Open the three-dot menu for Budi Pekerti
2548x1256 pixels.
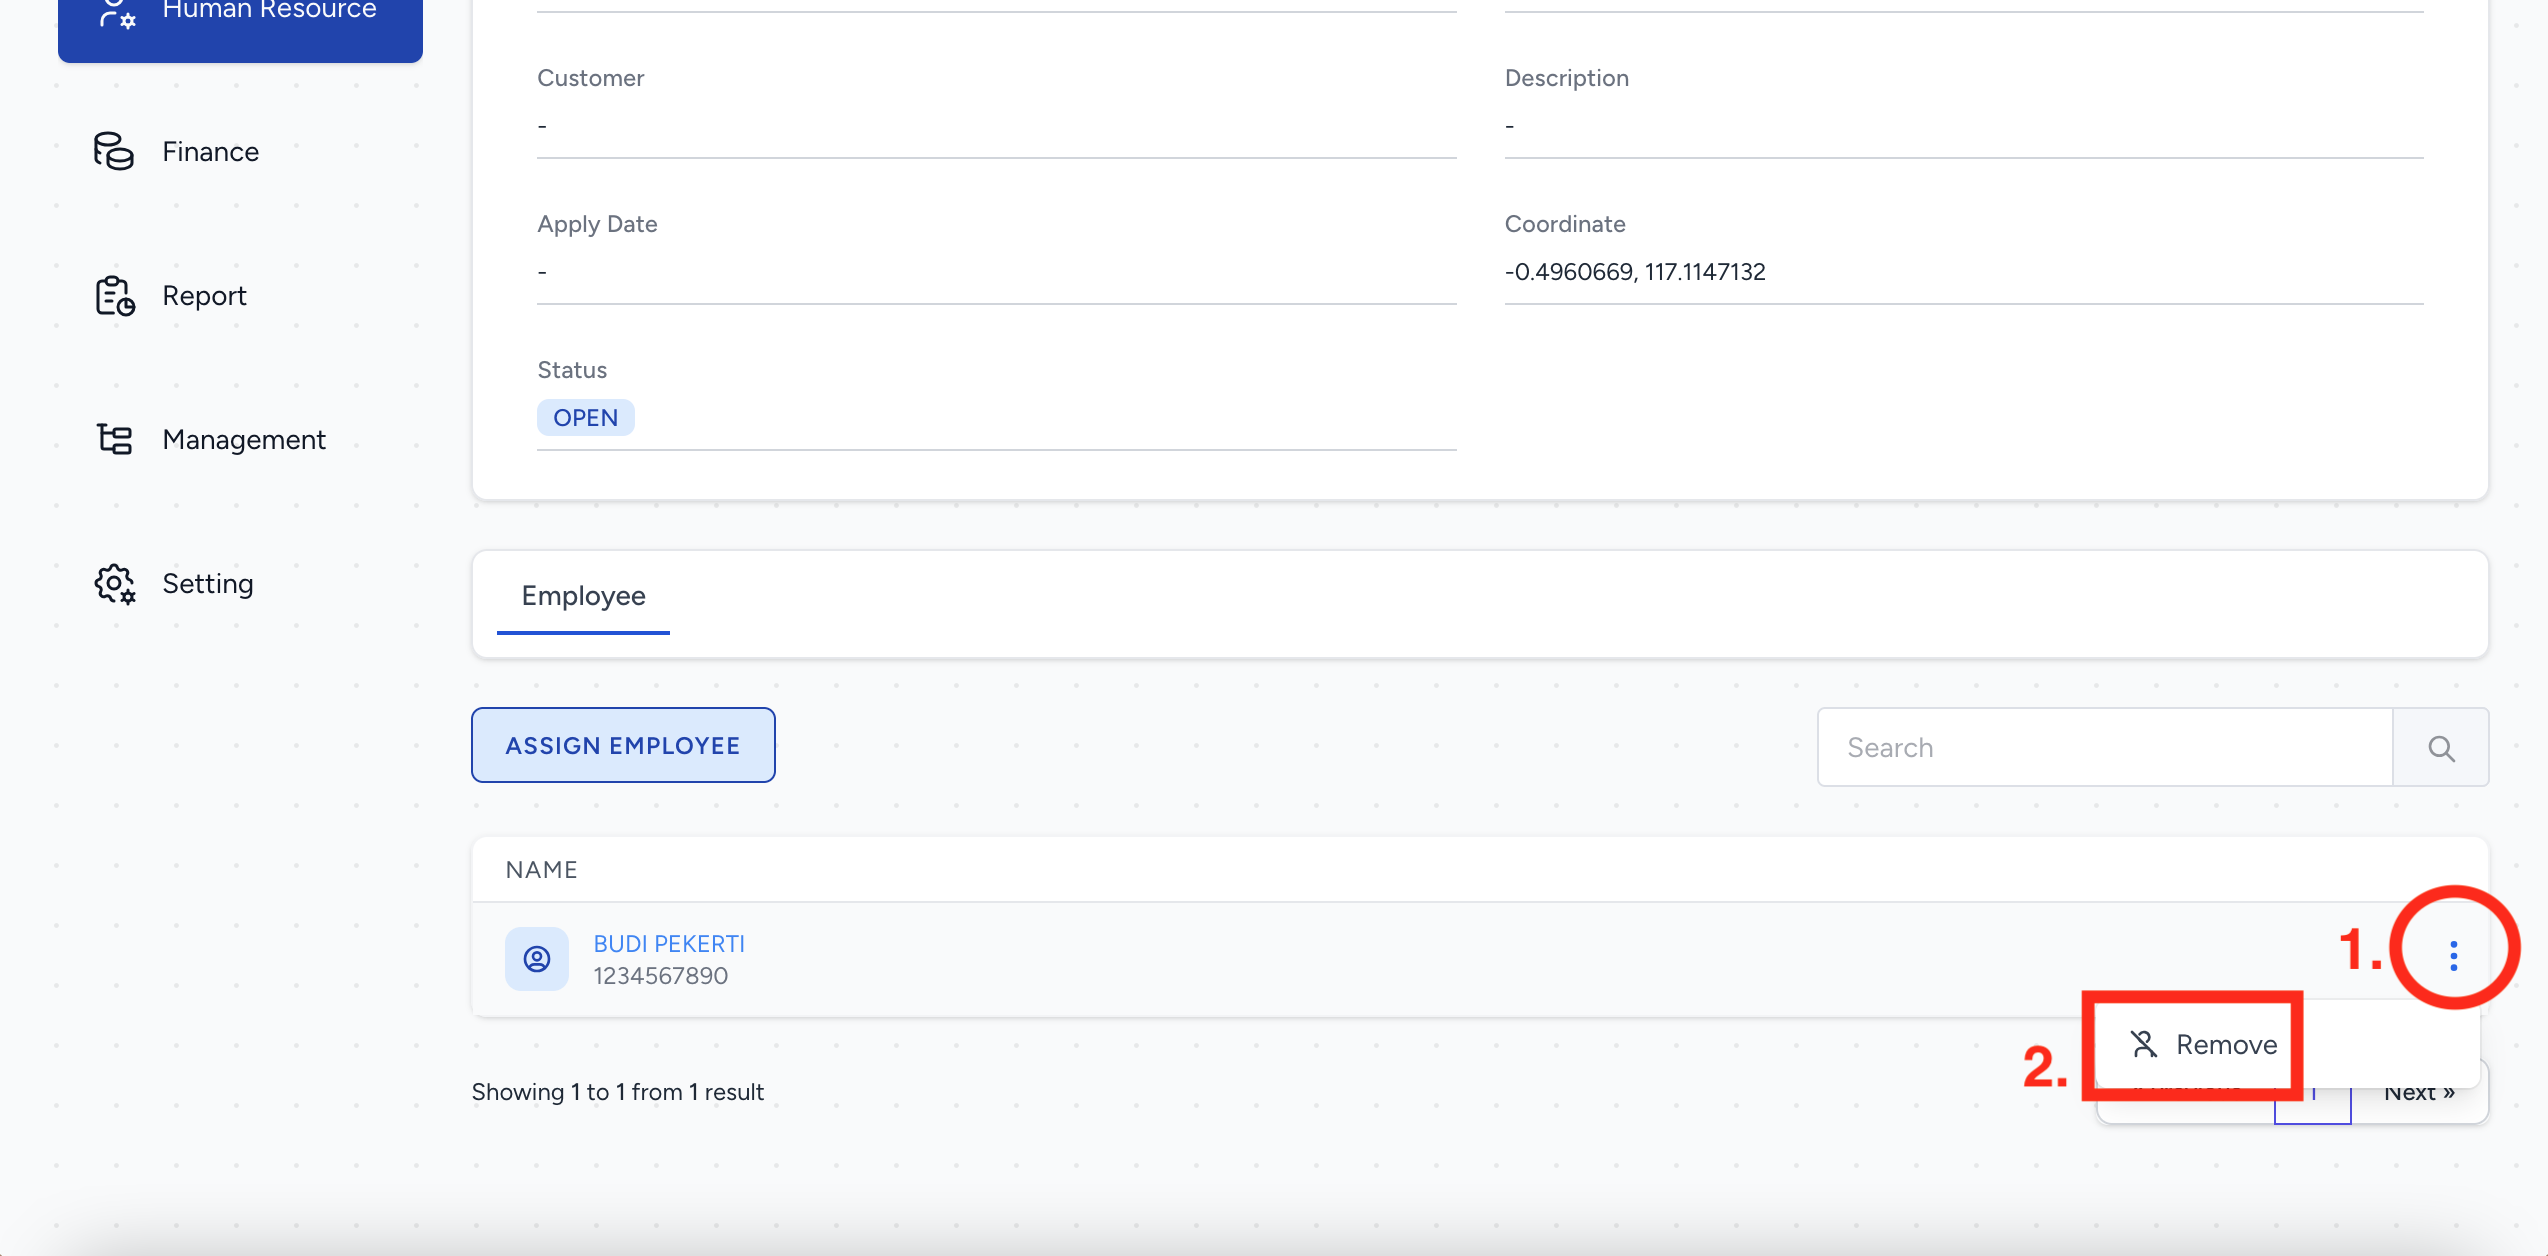pyautogui.click(x=2453, y=955)
